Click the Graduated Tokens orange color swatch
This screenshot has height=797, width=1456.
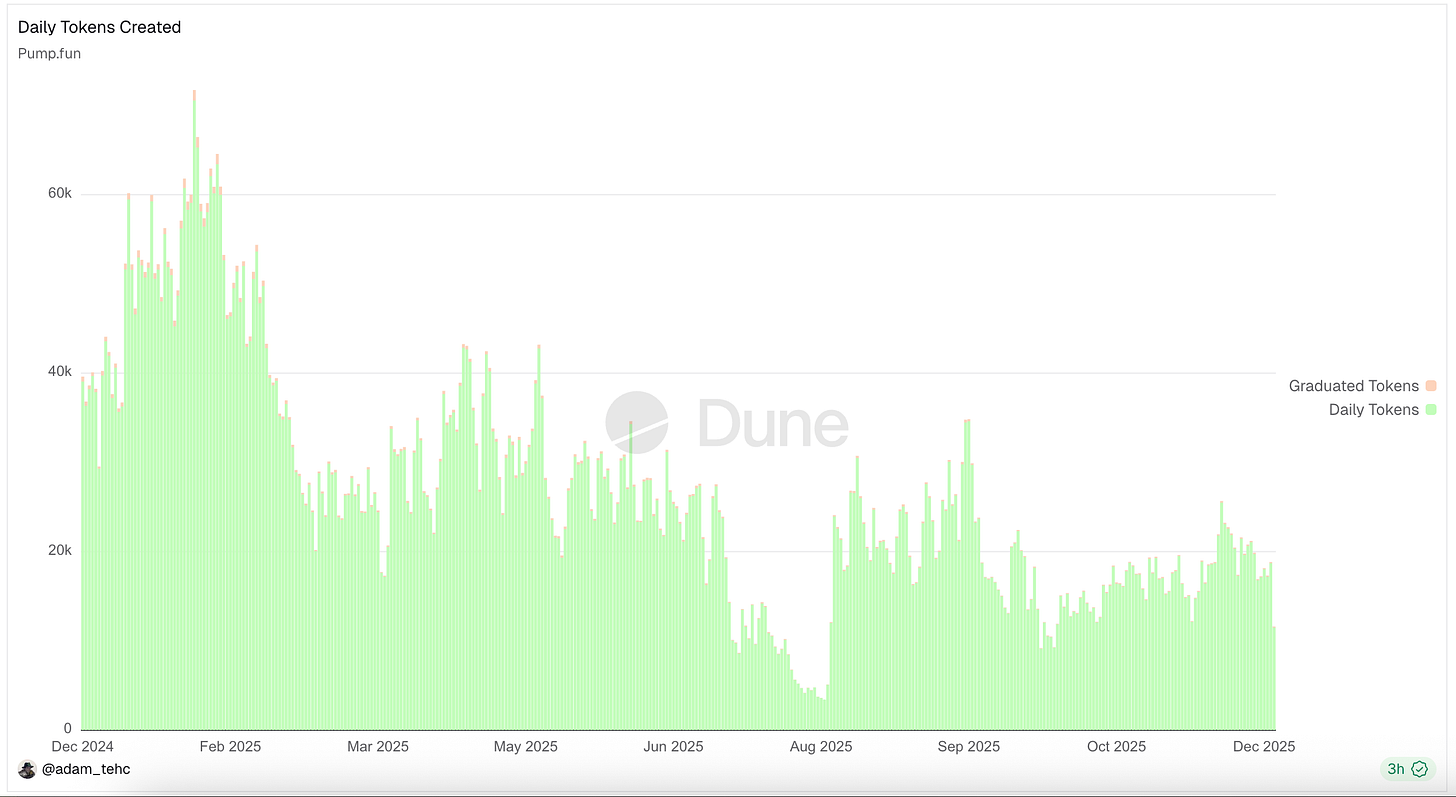coord(1431,386)
